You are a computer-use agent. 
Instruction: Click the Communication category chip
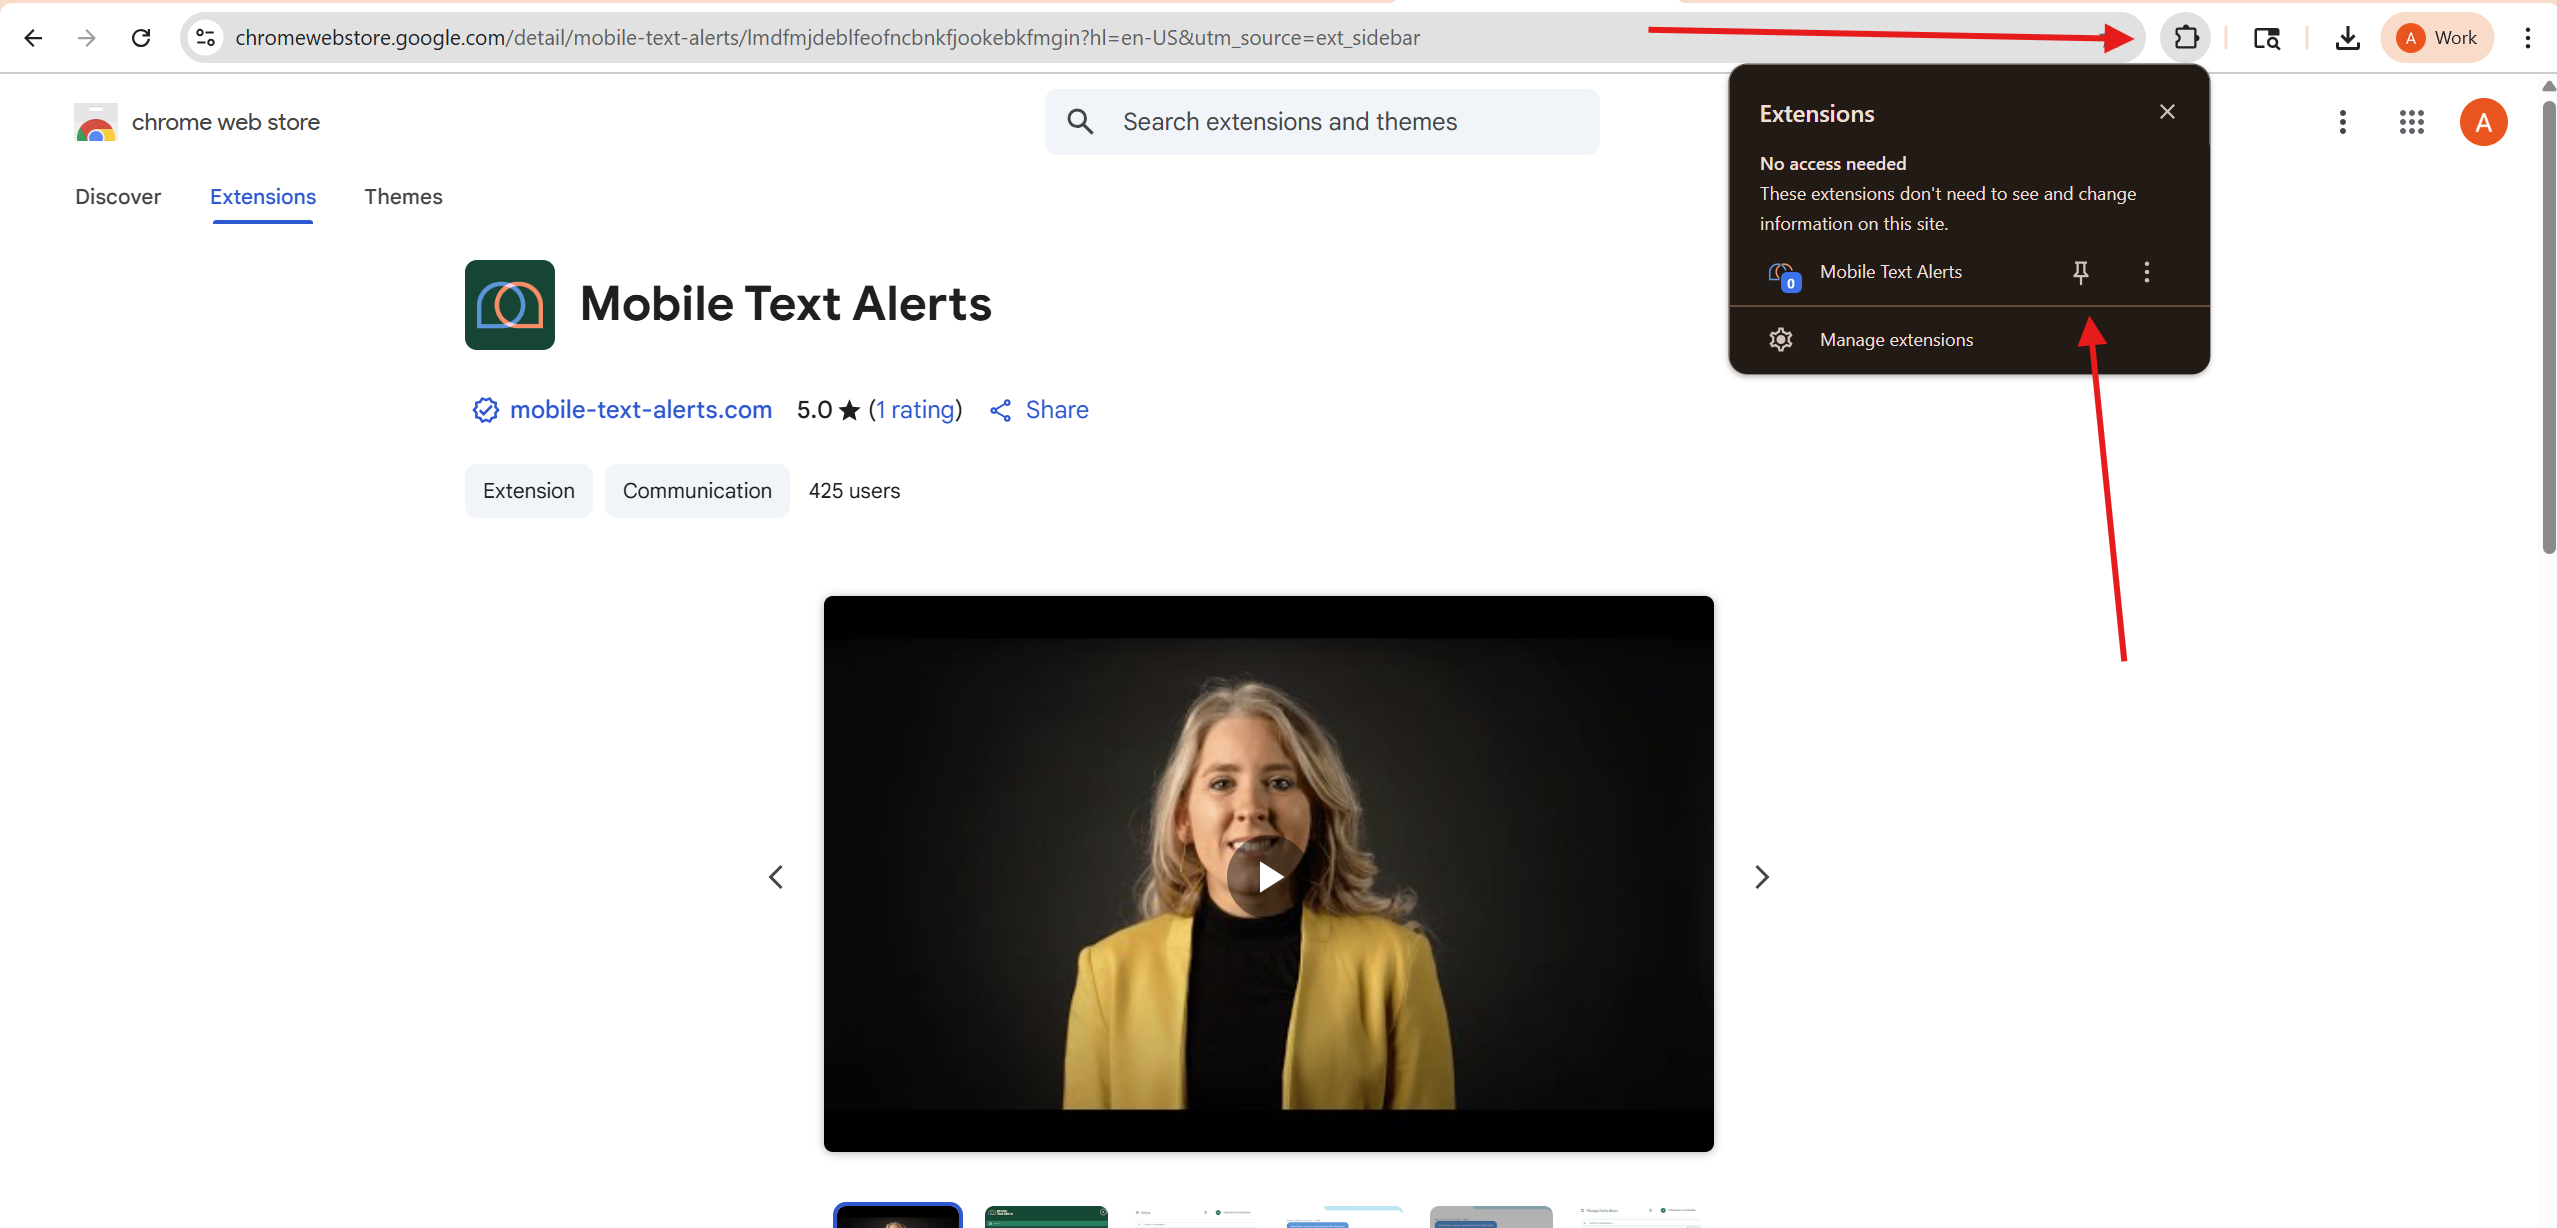point(697,491)
